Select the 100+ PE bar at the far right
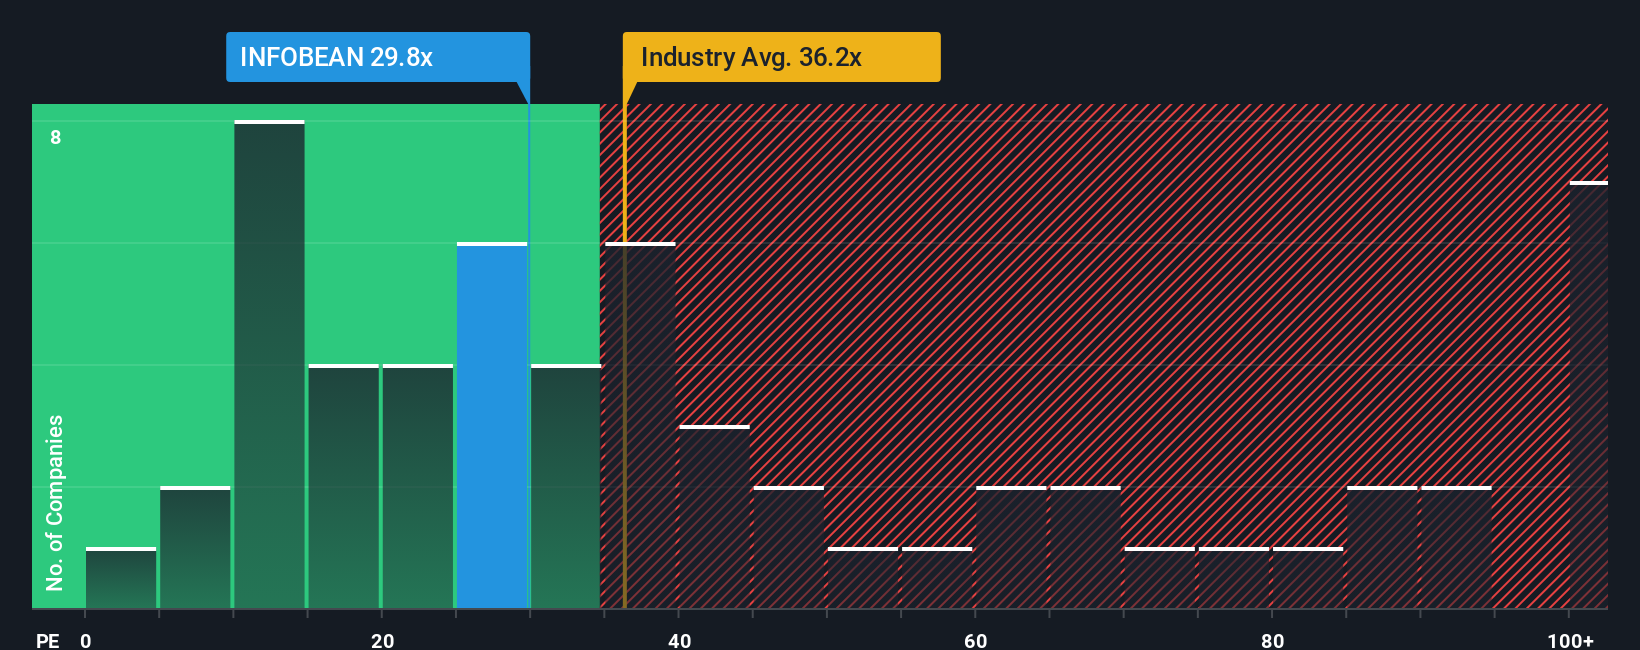1640x650 pixels. [x=1589, y=395]
